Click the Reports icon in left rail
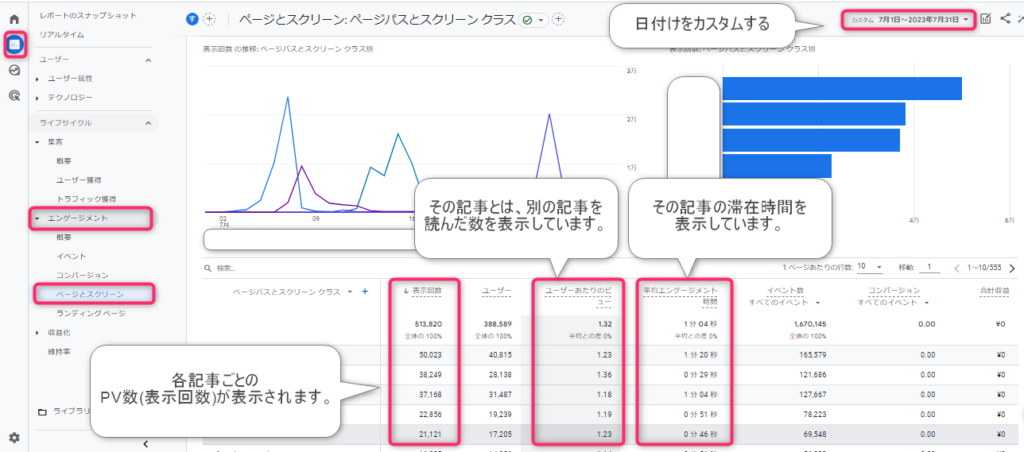Image resolution: width=1024 pixels, height=452 pixels. pyautogui.click(x=14, y=45)
